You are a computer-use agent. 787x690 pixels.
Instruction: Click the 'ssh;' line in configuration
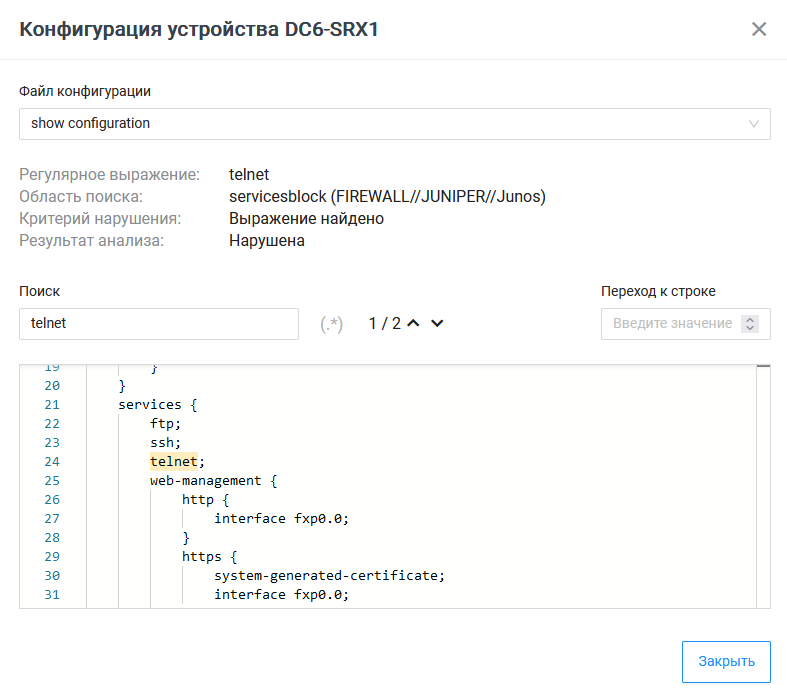166,442
